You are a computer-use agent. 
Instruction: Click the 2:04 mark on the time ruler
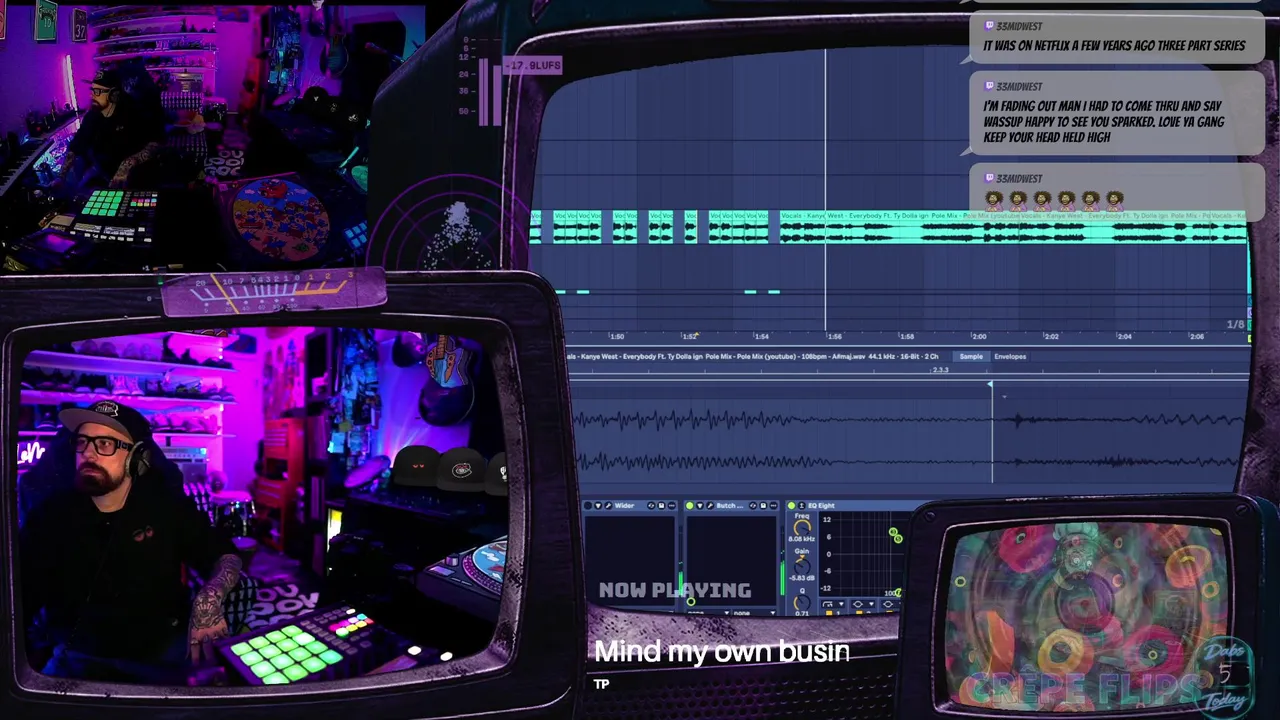tap(1123, 336)
